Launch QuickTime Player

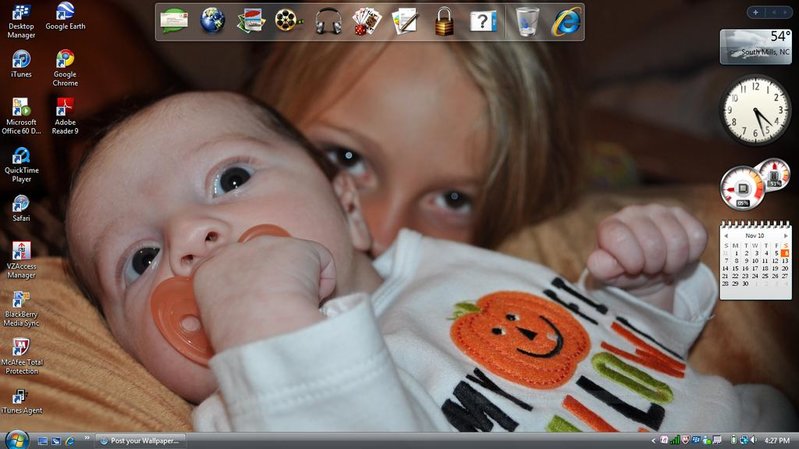tap(21, 164)
